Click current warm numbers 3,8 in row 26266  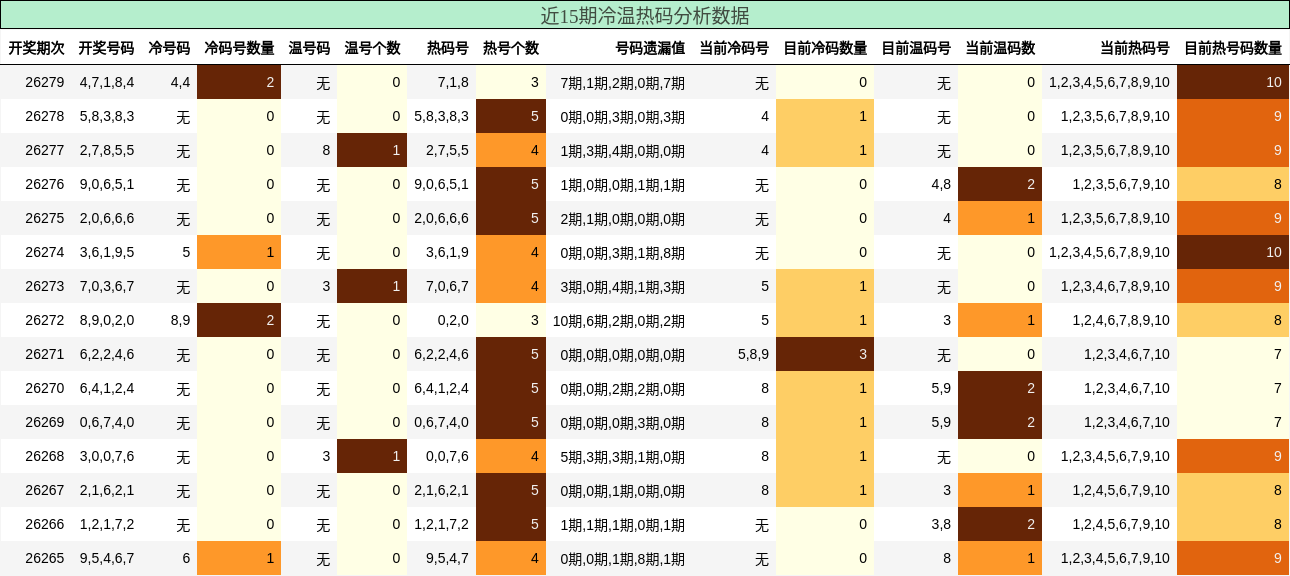(x=941, y=524)
